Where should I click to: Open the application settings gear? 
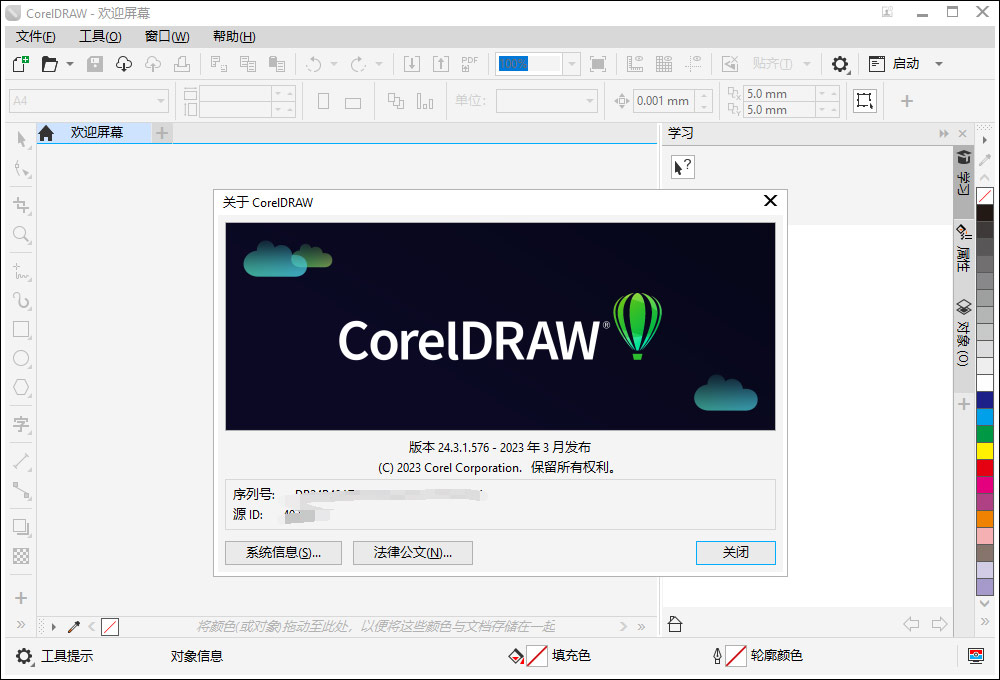pos(840,63)
